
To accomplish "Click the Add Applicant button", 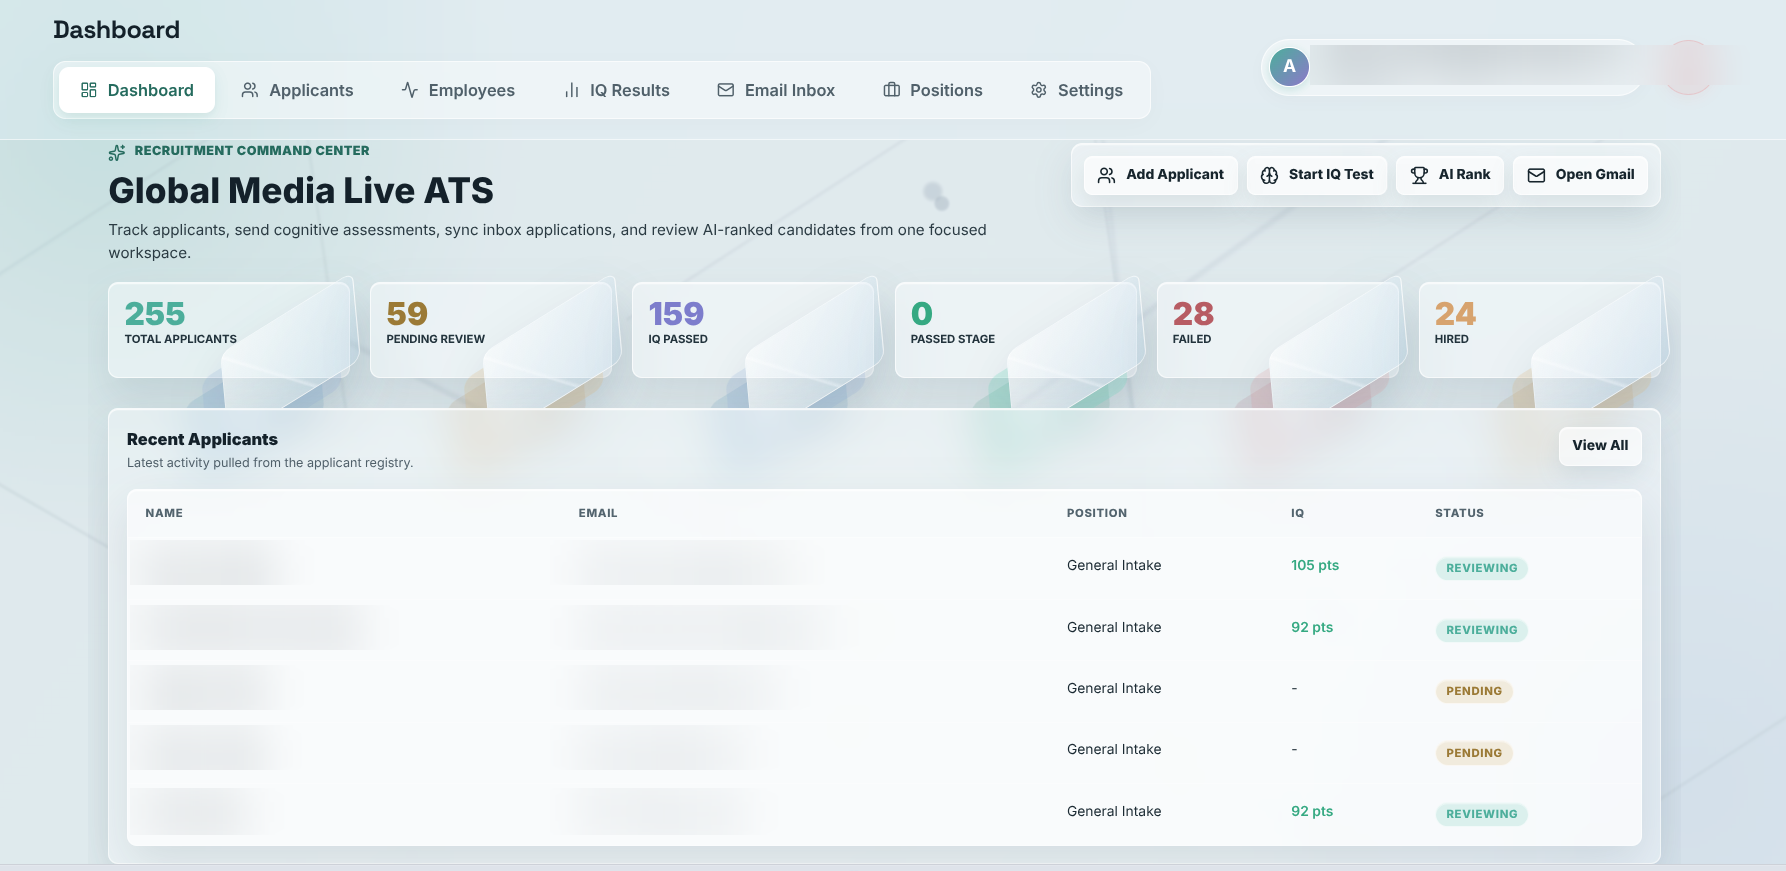I will pyautogui.click(x=1161, y=175).
